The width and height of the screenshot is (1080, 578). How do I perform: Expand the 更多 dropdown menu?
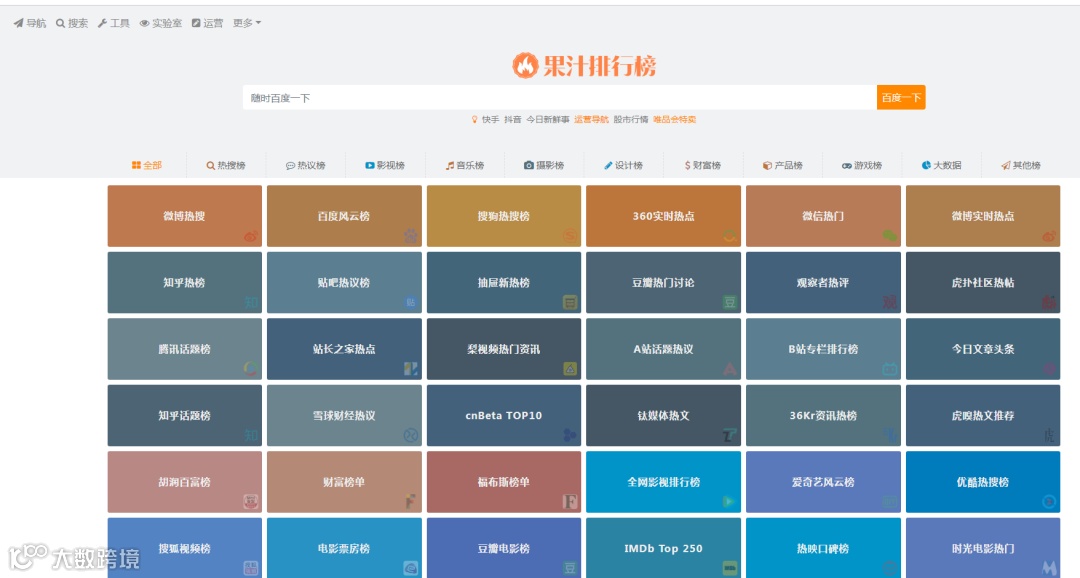pos(247,23)
